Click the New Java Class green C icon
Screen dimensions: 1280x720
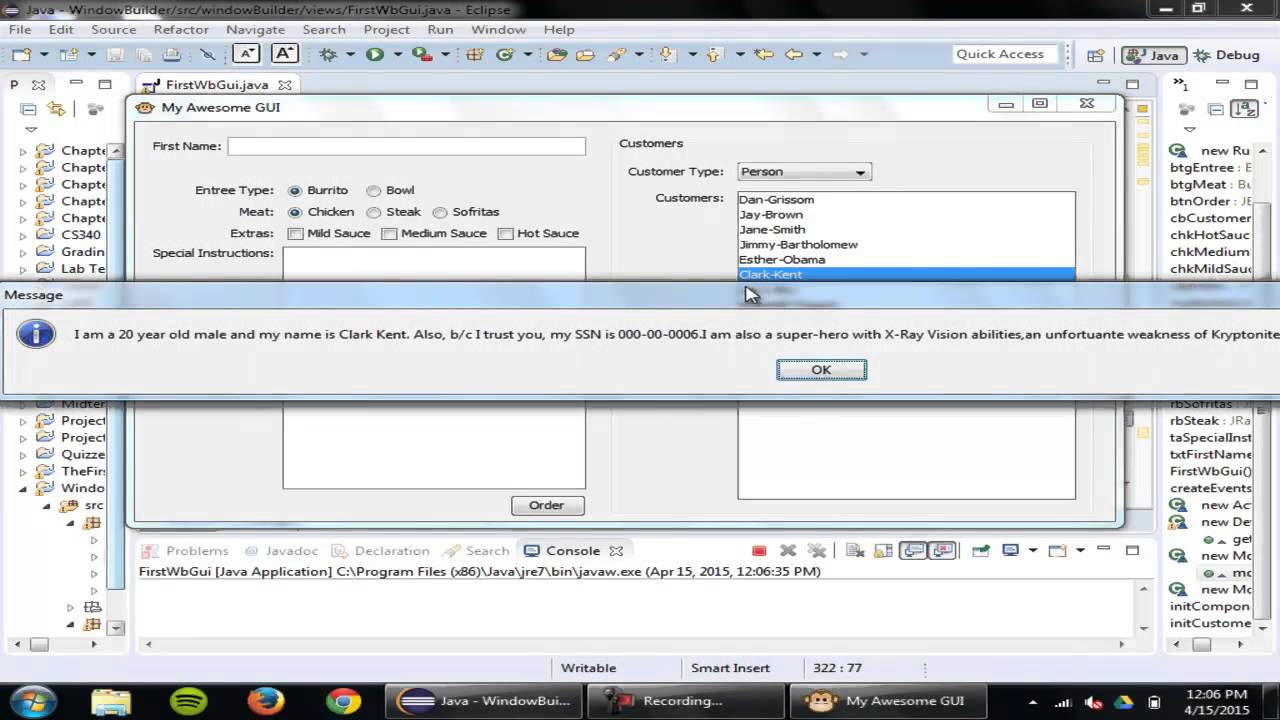coord(505,55)
